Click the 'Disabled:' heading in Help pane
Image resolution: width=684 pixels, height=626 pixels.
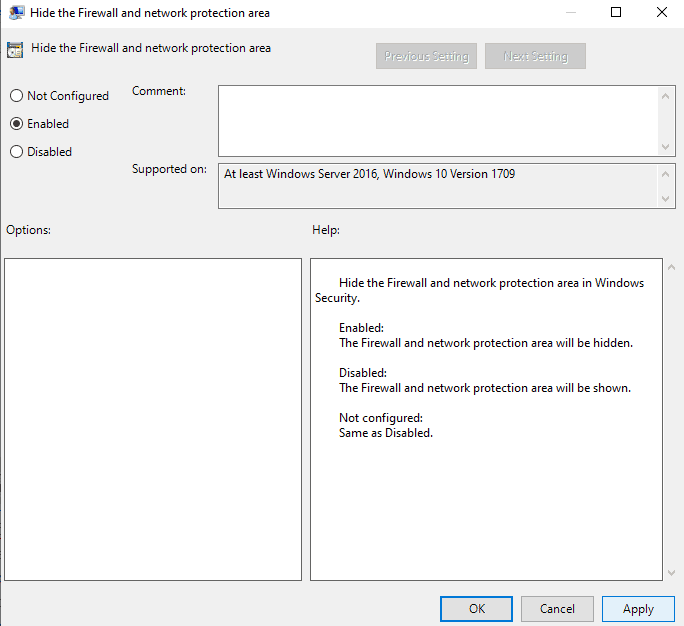click(363, 373)
